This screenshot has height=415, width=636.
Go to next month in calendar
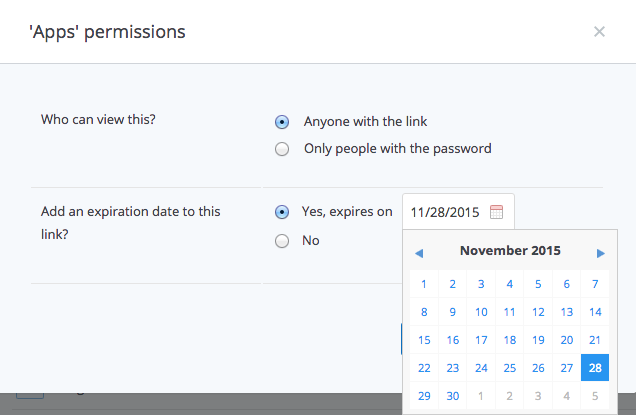tap(600, 253)
